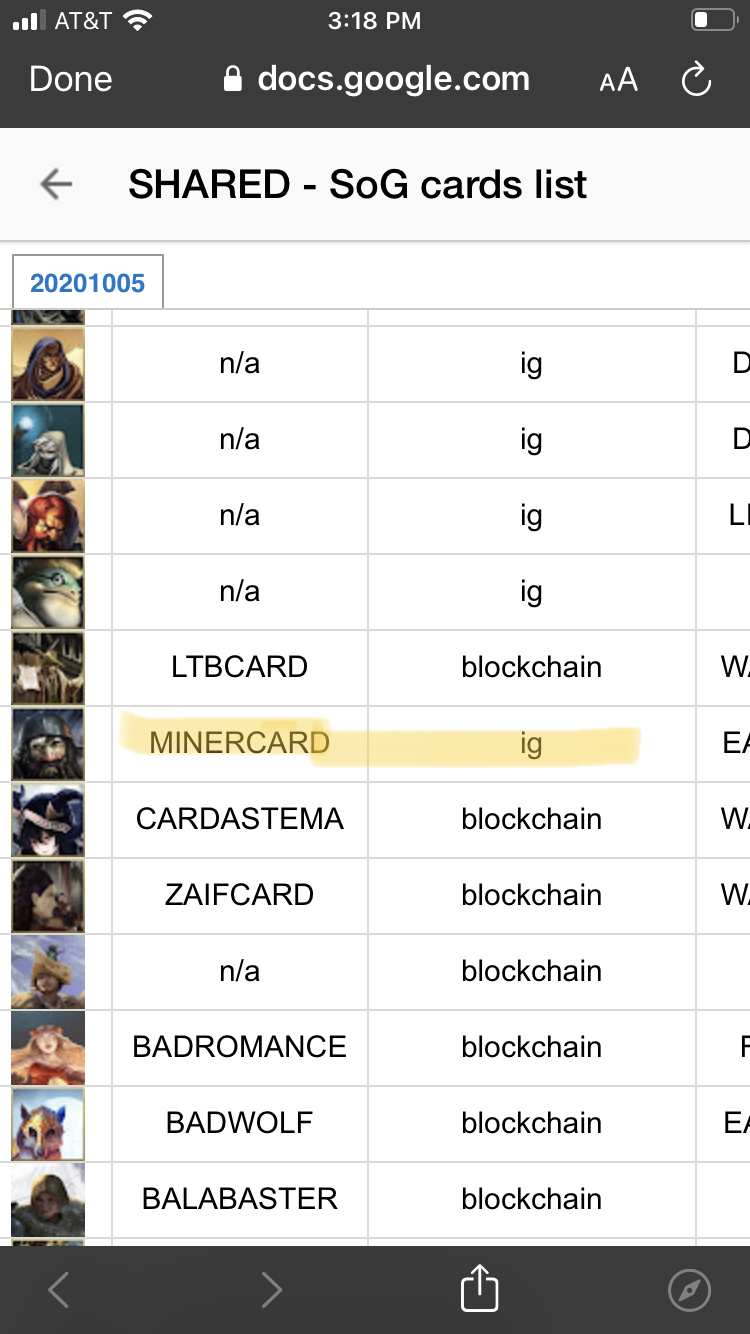Image resolution: width=750 pixels, height=1334 pixels.
Task: Tap the BADWOLF row card thumbnail
Action: tap(48, 1124)
